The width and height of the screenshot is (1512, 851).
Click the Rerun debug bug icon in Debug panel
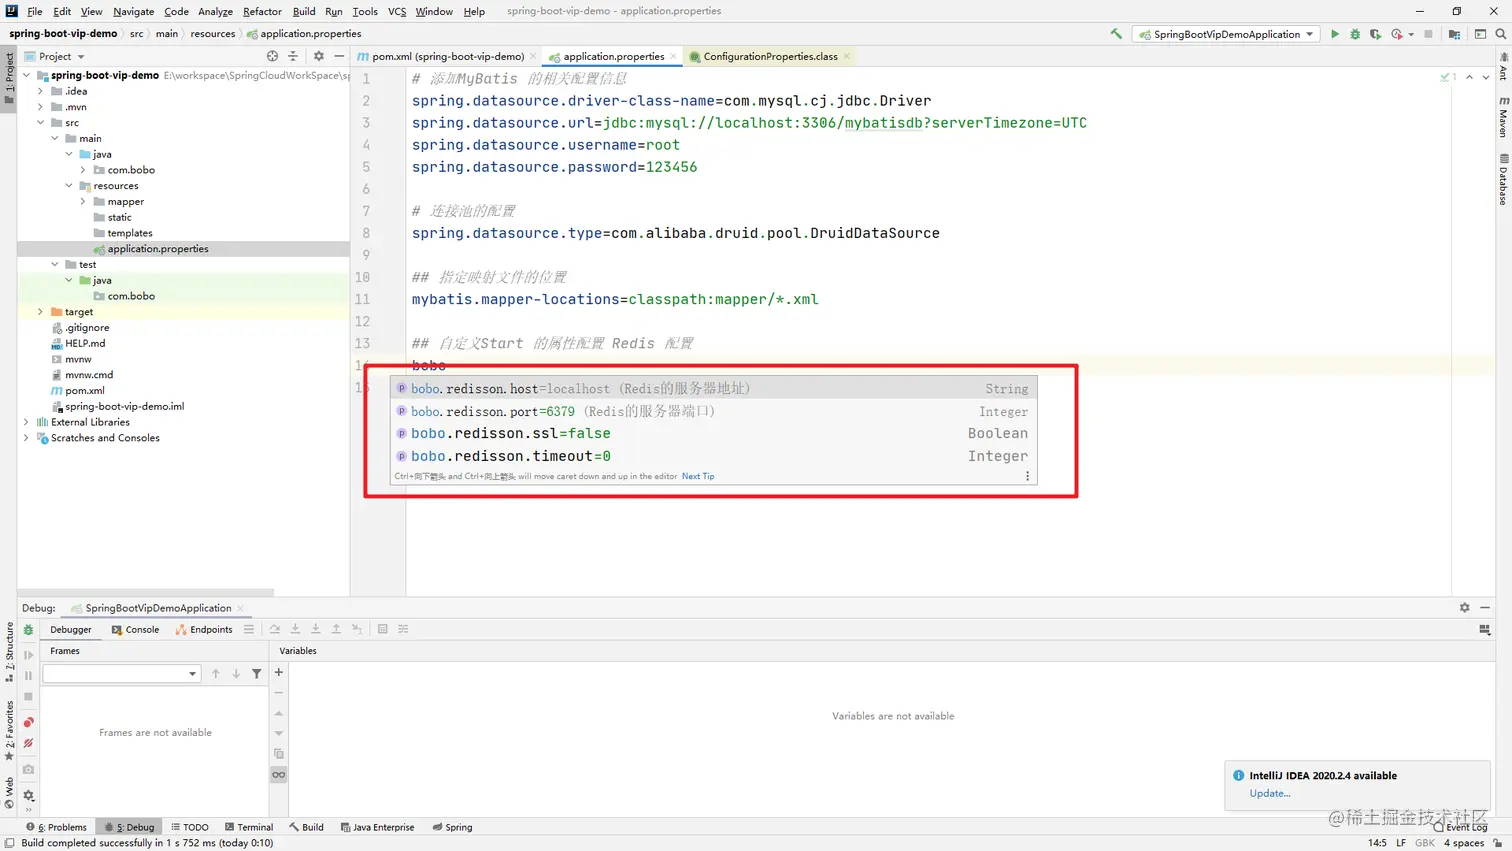(28, 630)
